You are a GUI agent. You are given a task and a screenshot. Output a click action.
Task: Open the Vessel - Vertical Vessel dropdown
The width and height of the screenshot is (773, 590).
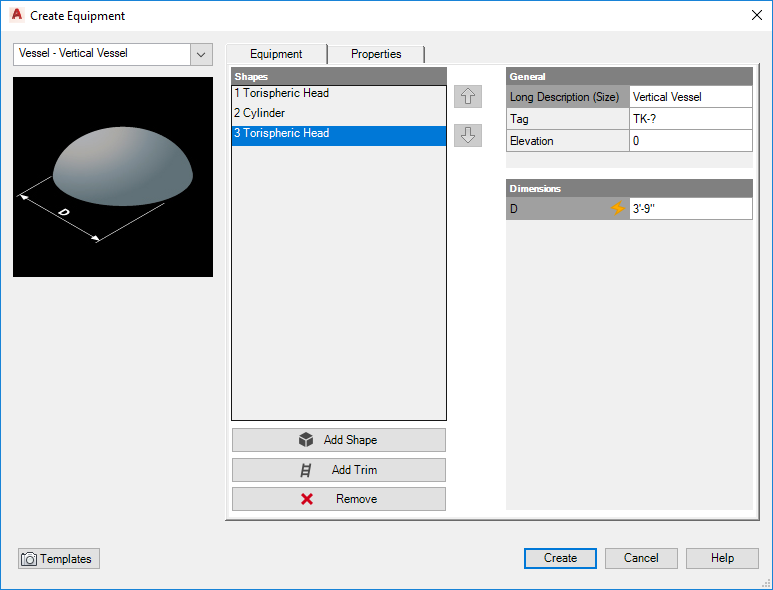coord(201,54)
